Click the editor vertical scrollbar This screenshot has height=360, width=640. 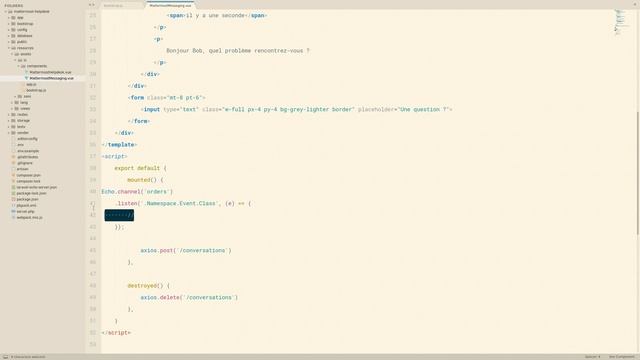[638, 173]
